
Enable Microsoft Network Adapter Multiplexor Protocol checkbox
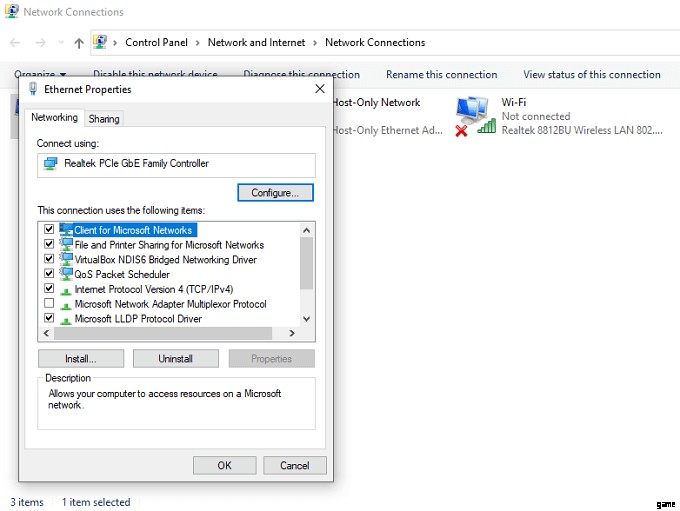49,304
